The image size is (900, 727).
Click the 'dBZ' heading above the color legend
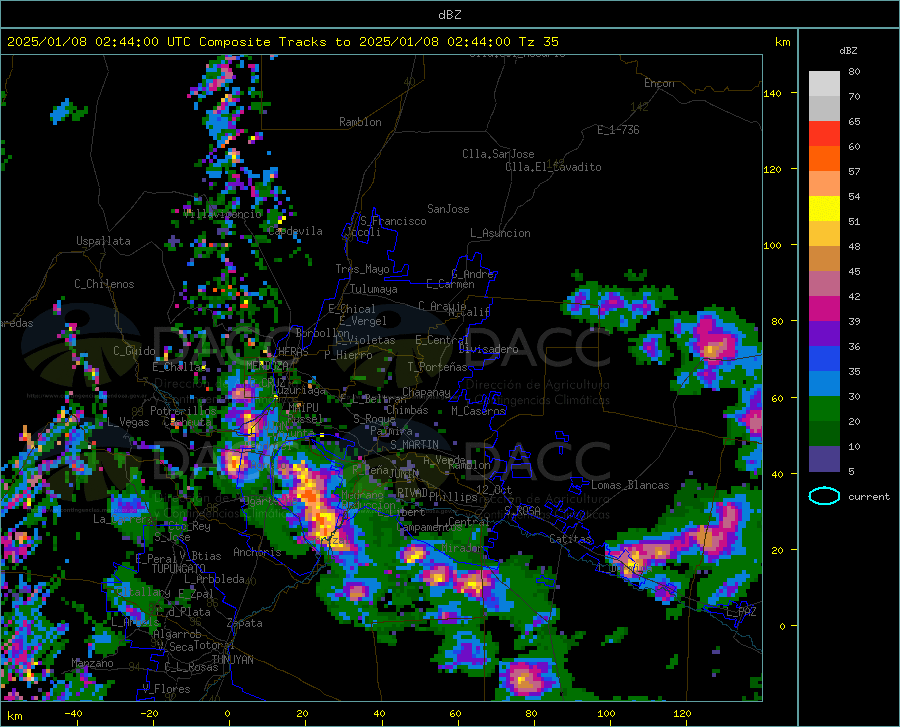tap(848, 50)
